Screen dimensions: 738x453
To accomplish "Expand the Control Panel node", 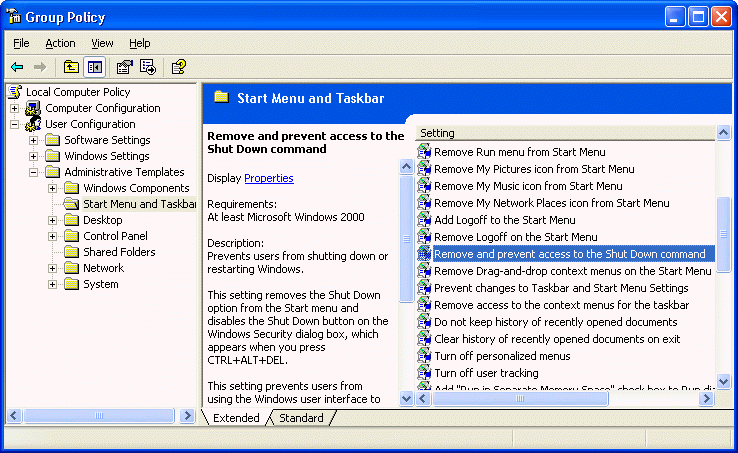I will click(52, 236).
